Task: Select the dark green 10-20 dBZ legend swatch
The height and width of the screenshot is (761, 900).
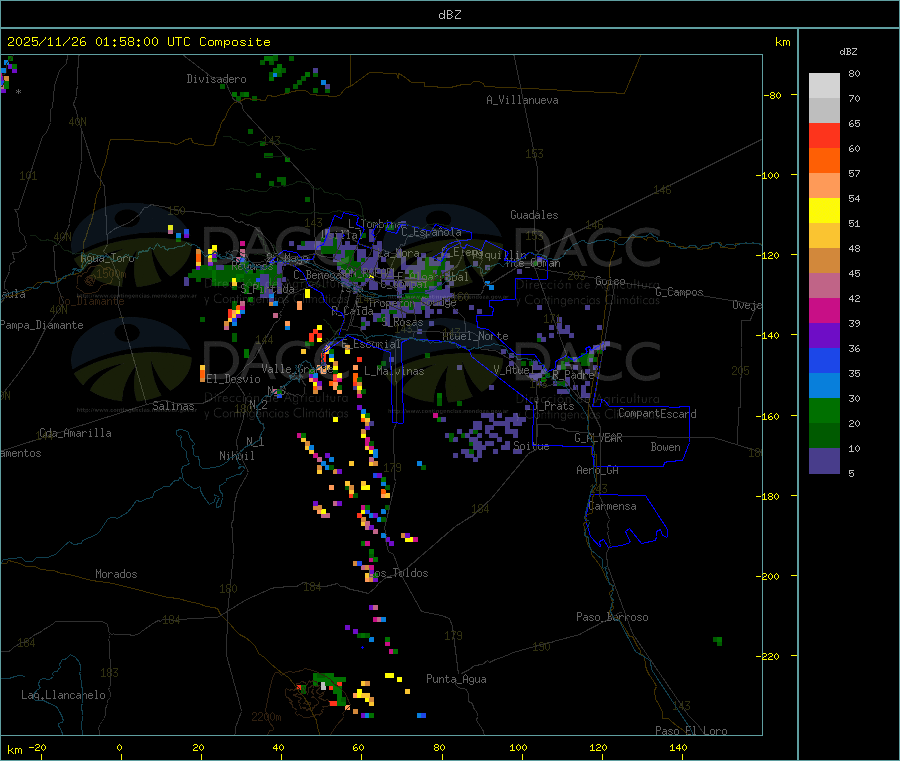Action: [824, 436]
